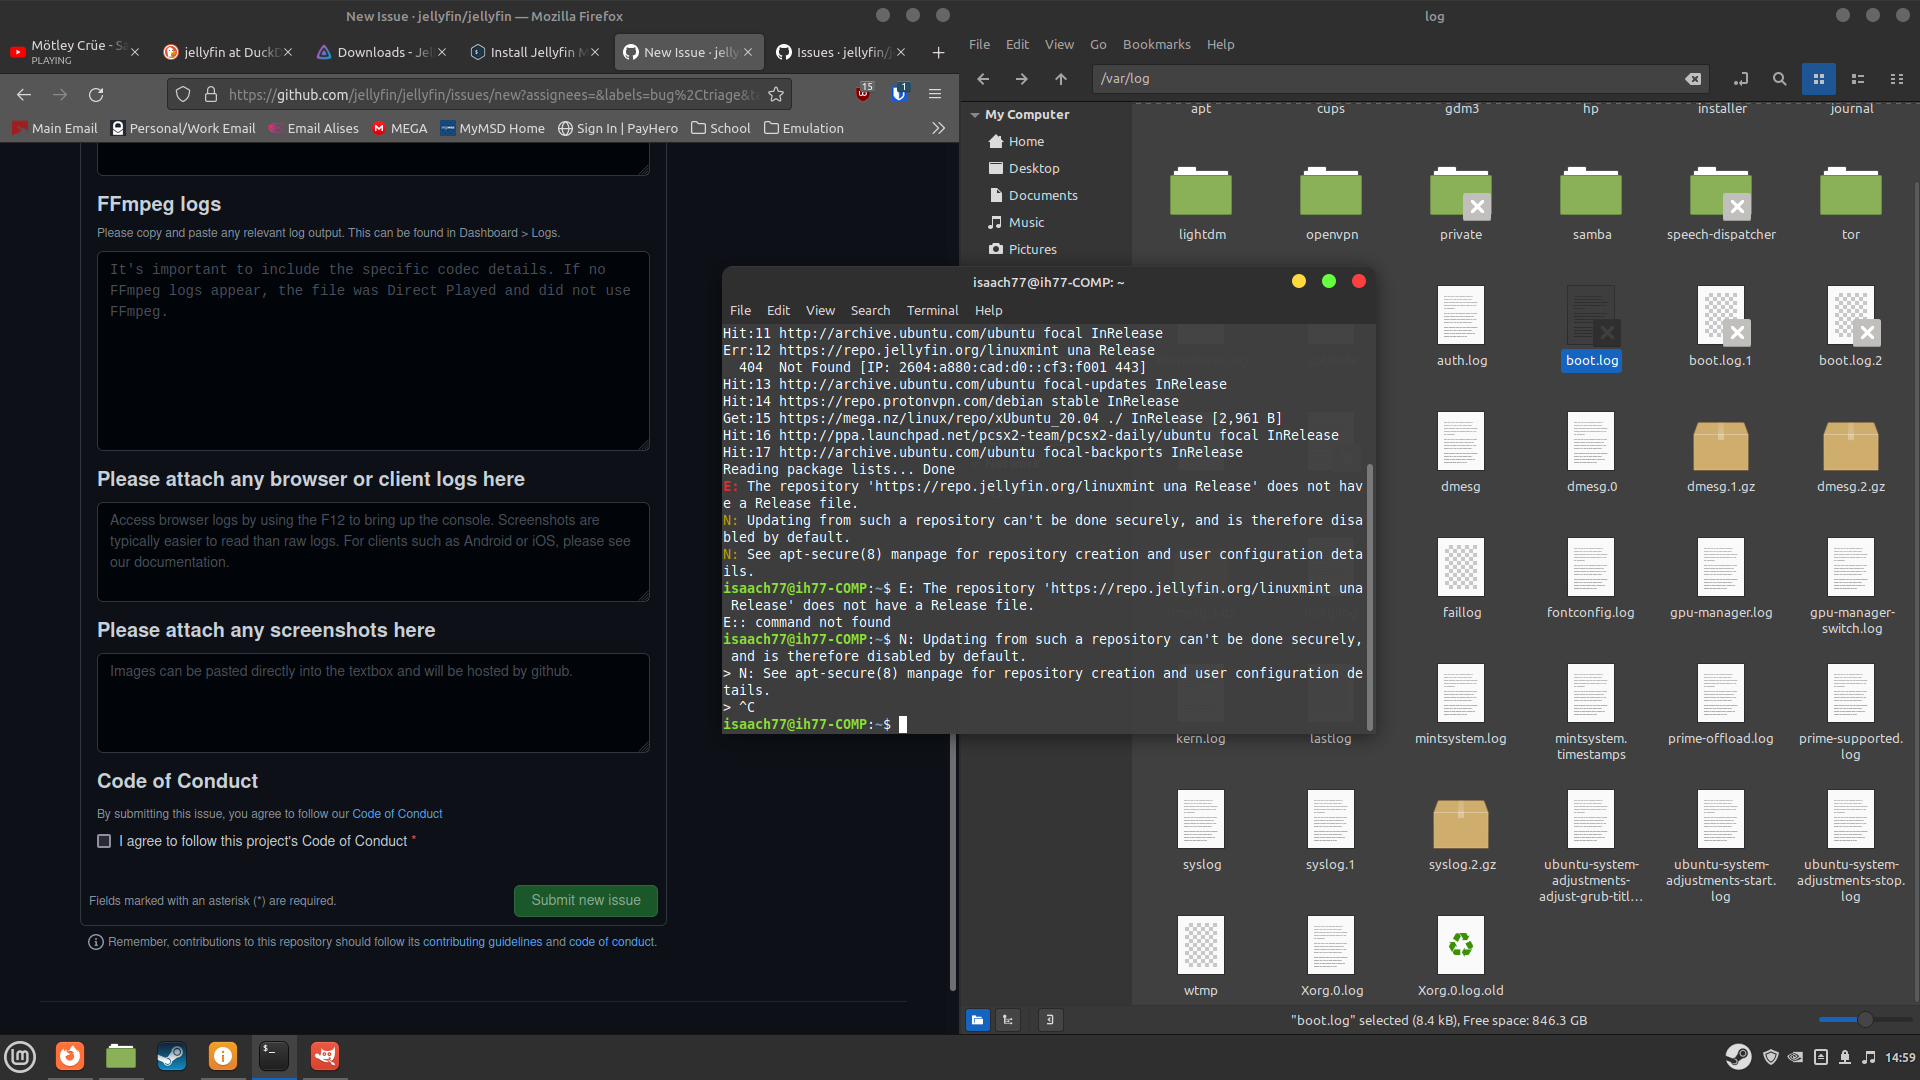
Task: Toggle the location entry bar icon
Action: 1741,79
